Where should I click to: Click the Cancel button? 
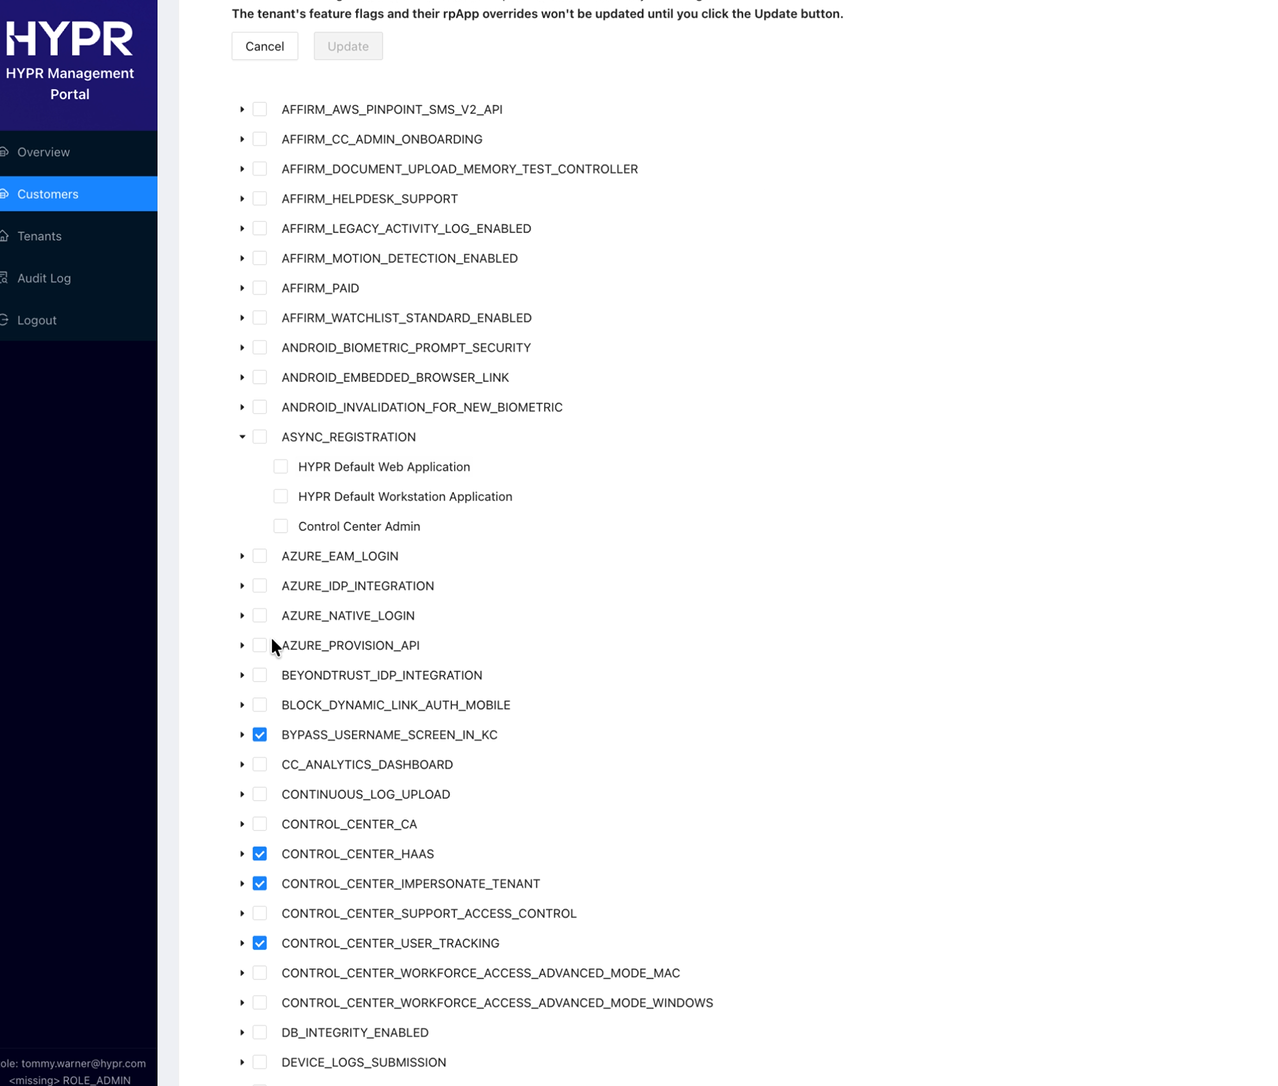click(x=265, y=46)
